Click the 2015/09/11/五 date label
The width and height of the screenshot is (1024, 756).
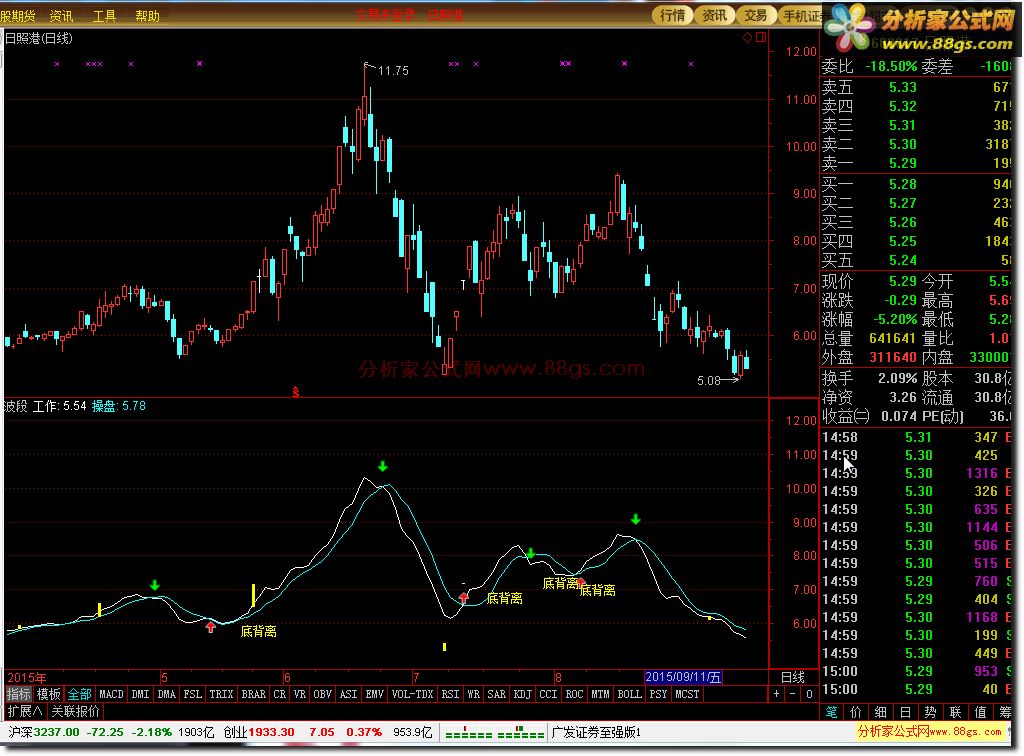coord(683,677)
